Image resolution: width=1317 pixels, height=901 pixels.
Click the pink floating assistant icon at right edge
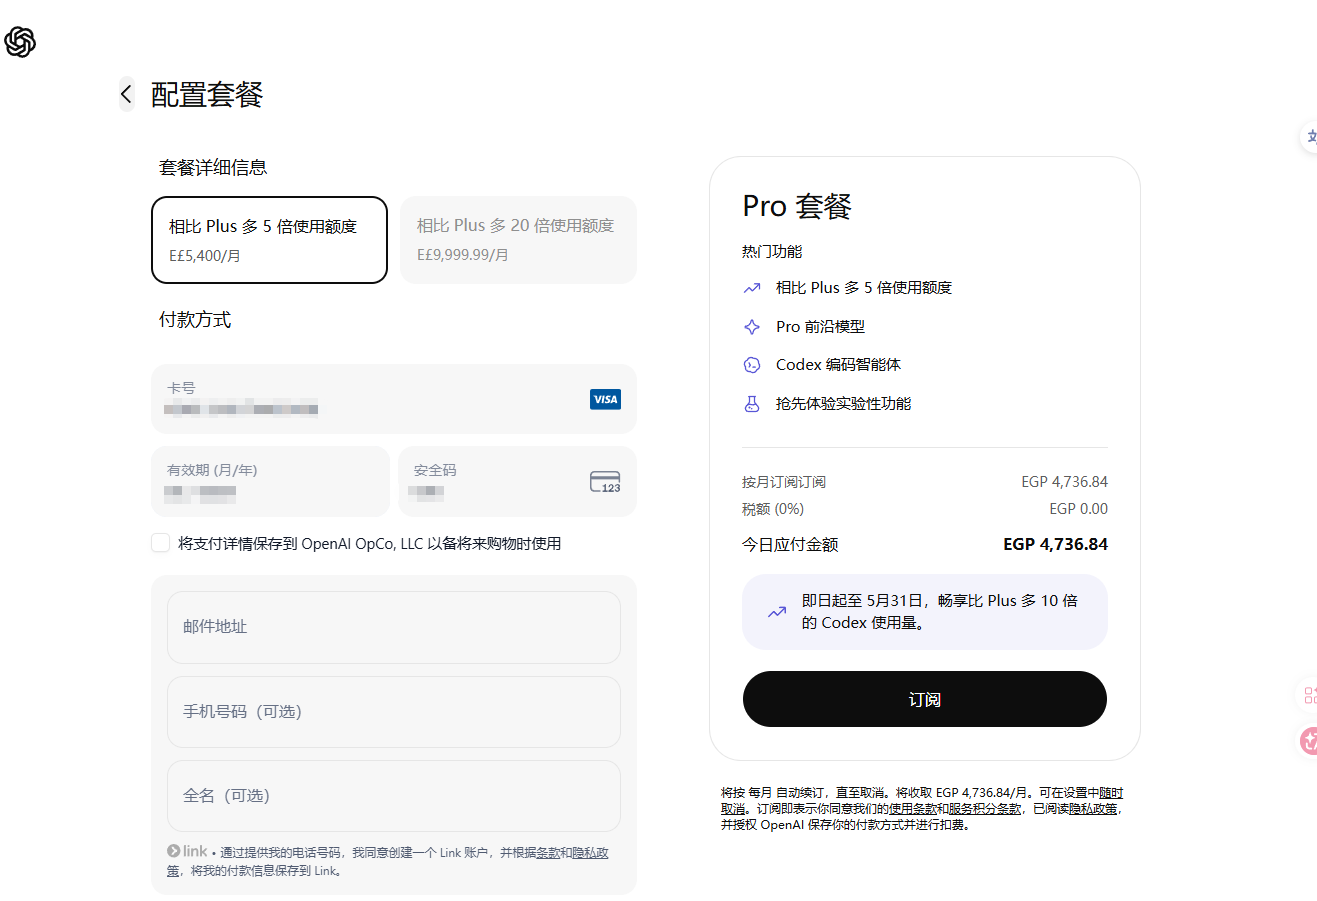1308,740
